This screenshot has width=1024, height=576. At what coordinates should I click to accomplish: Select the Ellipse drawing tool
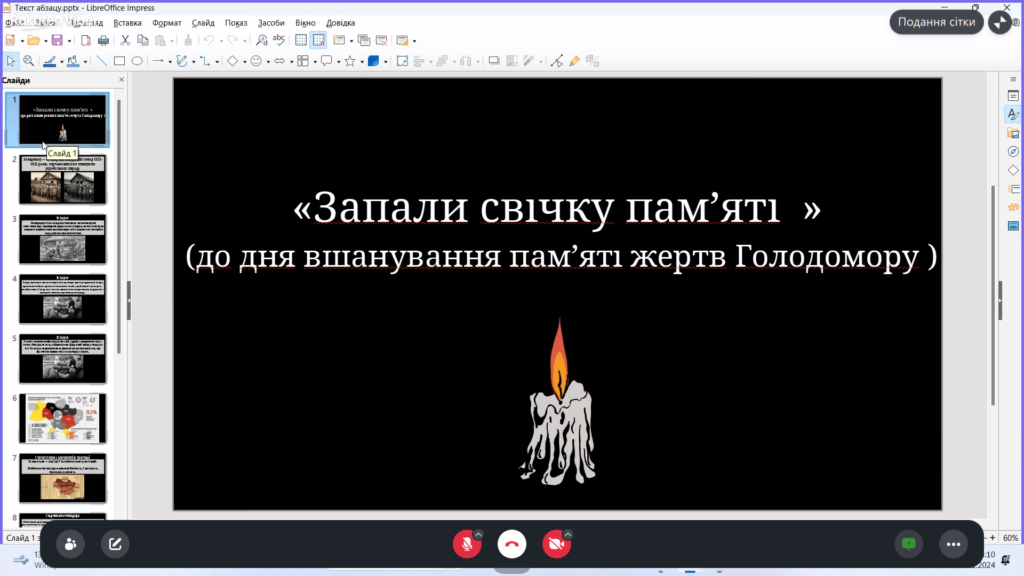point(137,61)
